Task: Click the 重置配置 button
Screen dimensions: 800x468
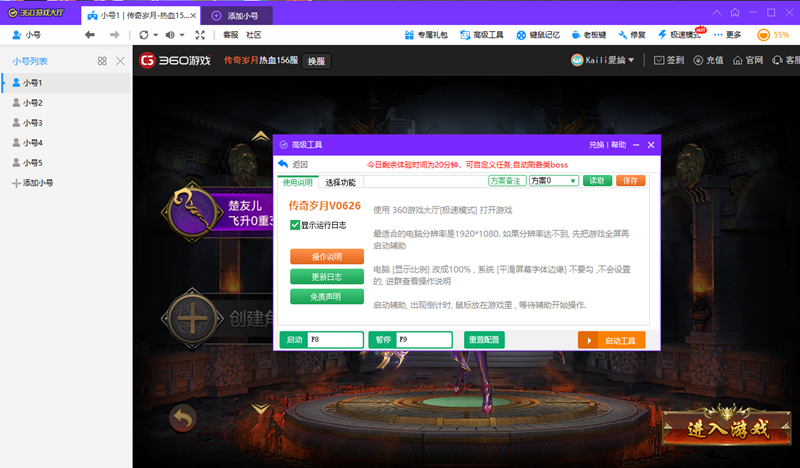Action: tap(484, 340)
